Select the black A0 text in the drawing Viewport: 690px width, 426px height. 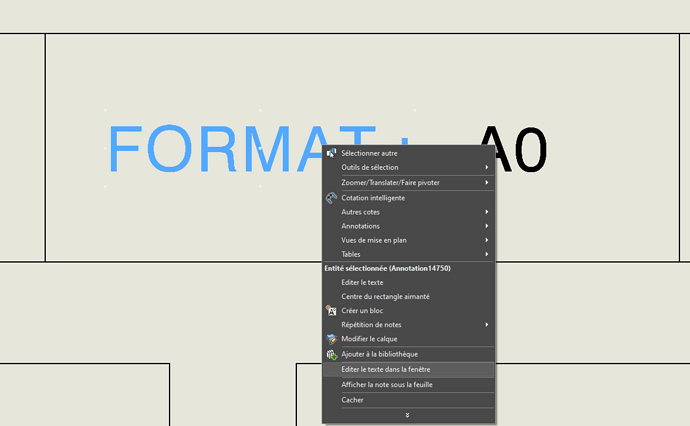click(512, 152)
